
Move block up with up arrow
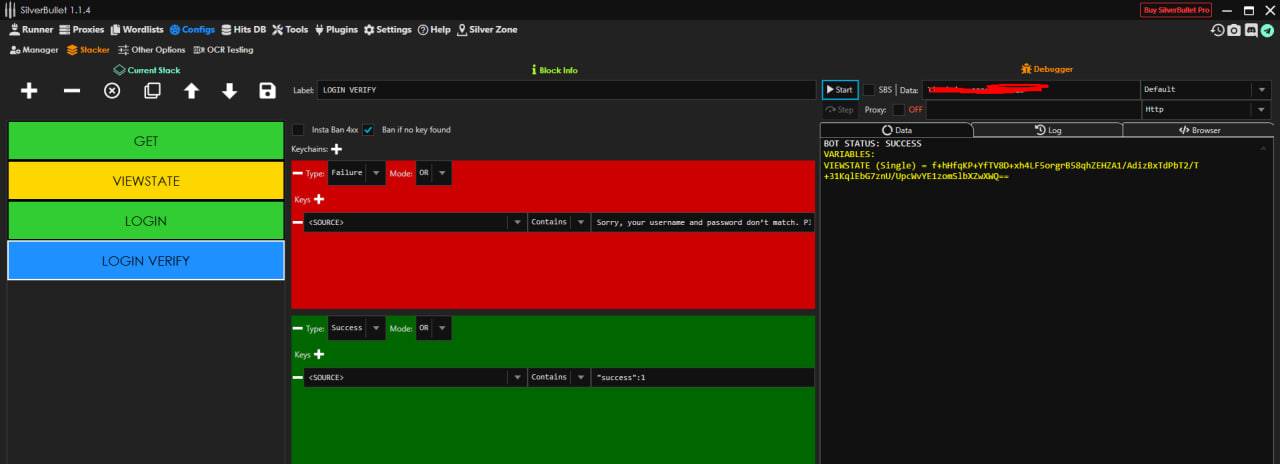click(x=191, y=91)
